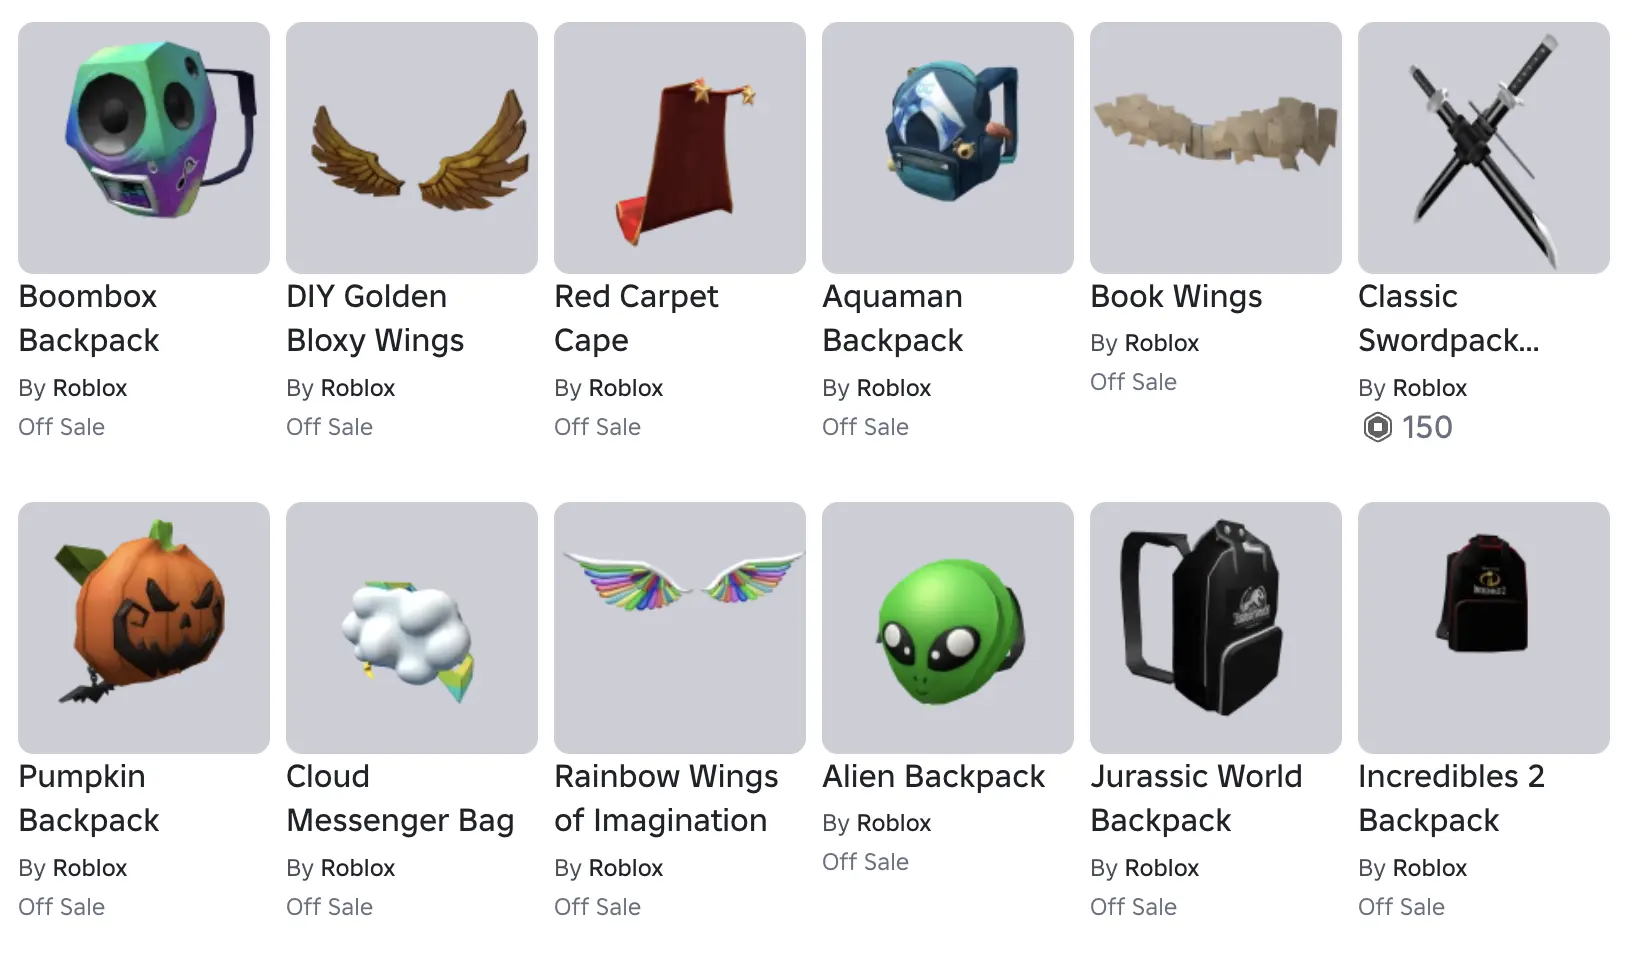Open the Boombox Backpack thumbnail
Viewport: 1632px width, 956px height.
click(x=144, y=148)
